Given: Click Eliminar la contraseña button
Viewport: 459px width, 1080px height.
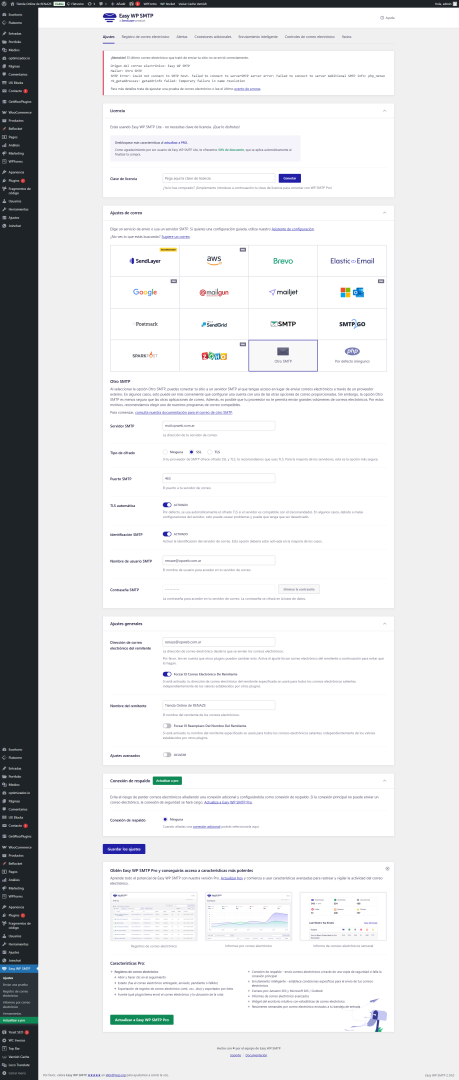Looking at the screenshot, I should (x=299, y=589).
